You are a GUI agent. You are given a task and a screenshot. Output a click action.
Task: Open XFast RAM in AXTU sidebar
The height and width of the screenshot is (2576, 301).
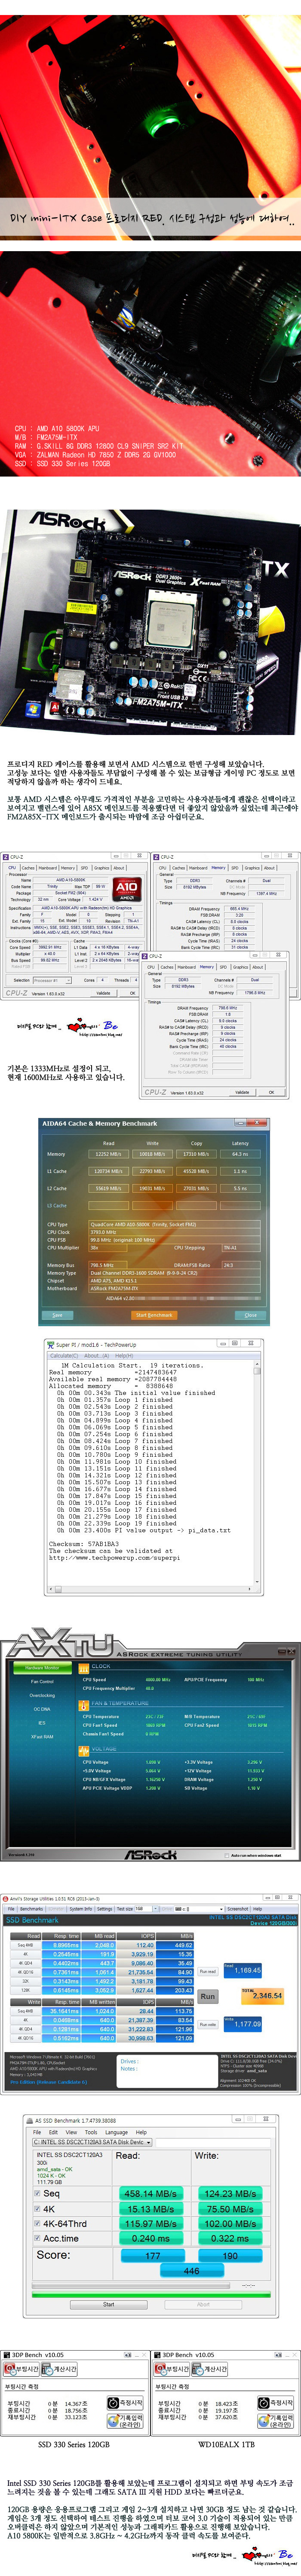tap(42, 1737)
